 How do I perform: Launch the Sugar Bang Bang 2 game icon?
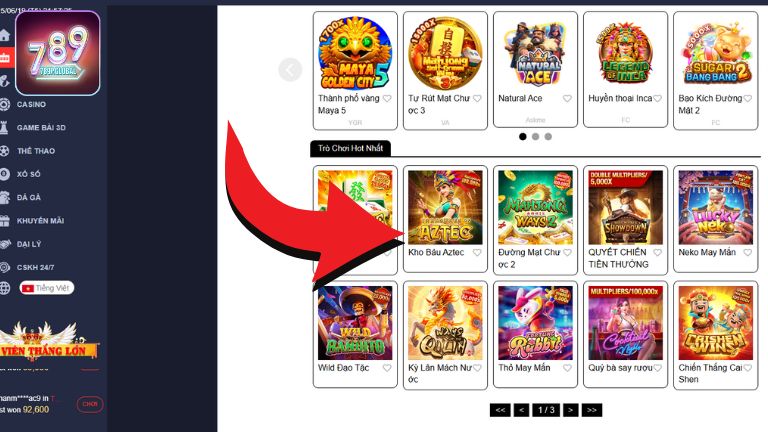pos(715,53)
